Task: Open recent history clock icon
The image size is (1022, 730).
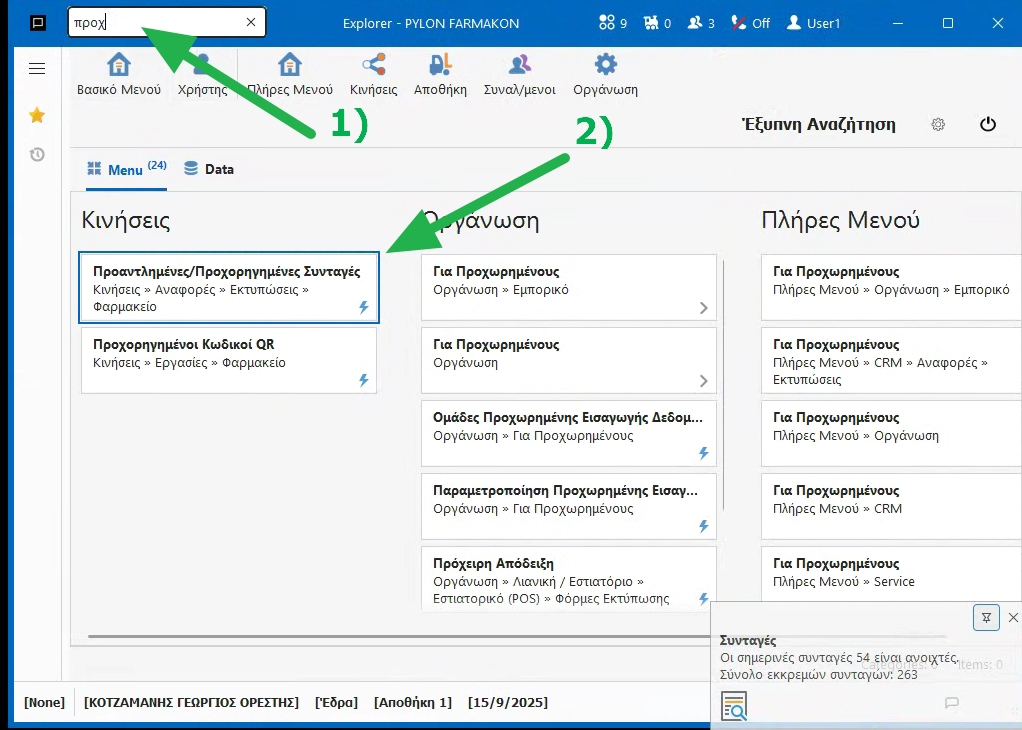Action: coord(37,155)
